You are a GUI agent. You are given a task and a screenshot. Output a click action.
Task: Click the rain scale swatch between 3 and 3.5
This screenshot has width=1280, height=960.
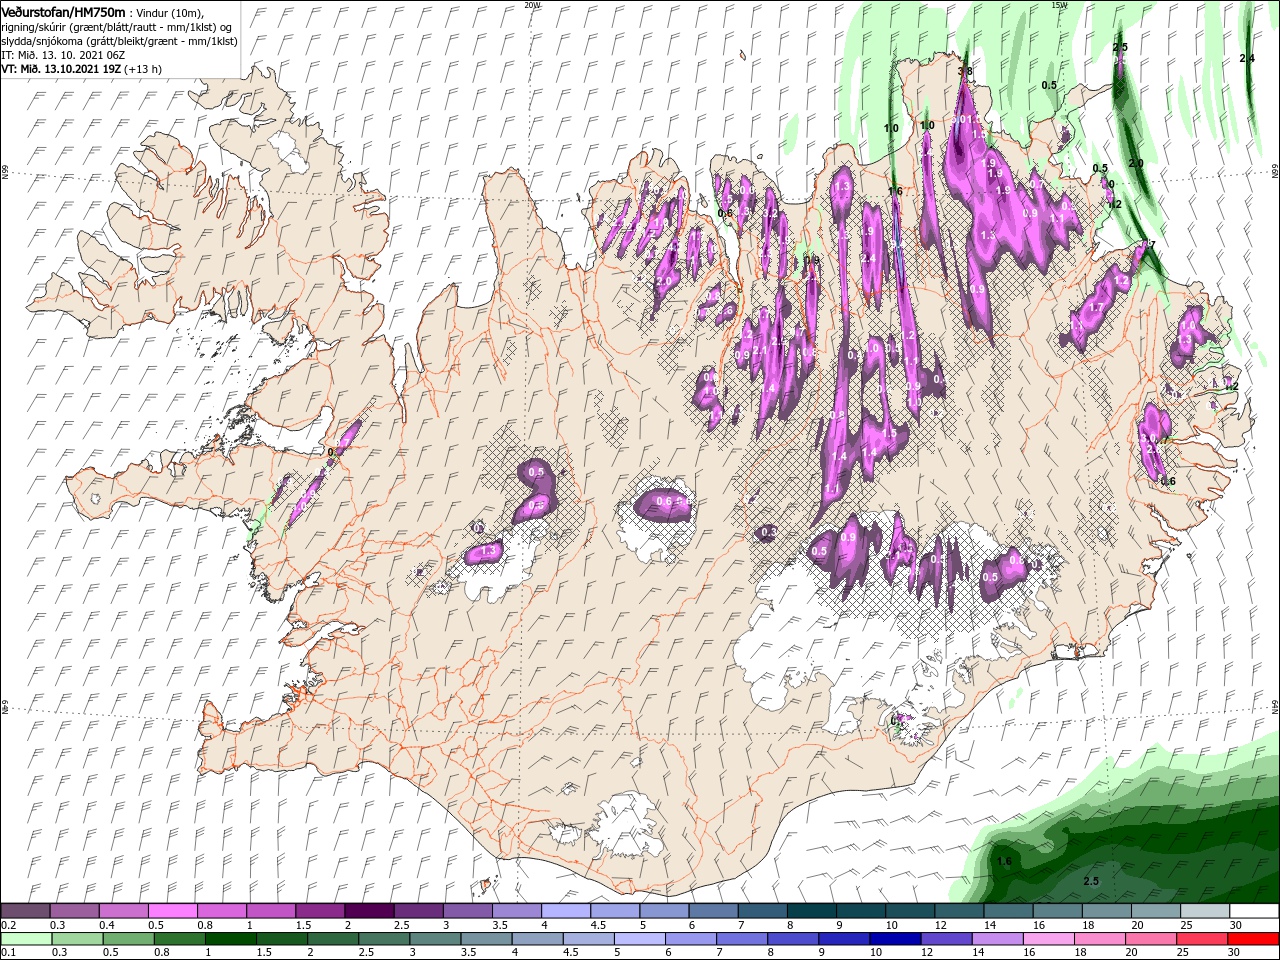point(436,939)
